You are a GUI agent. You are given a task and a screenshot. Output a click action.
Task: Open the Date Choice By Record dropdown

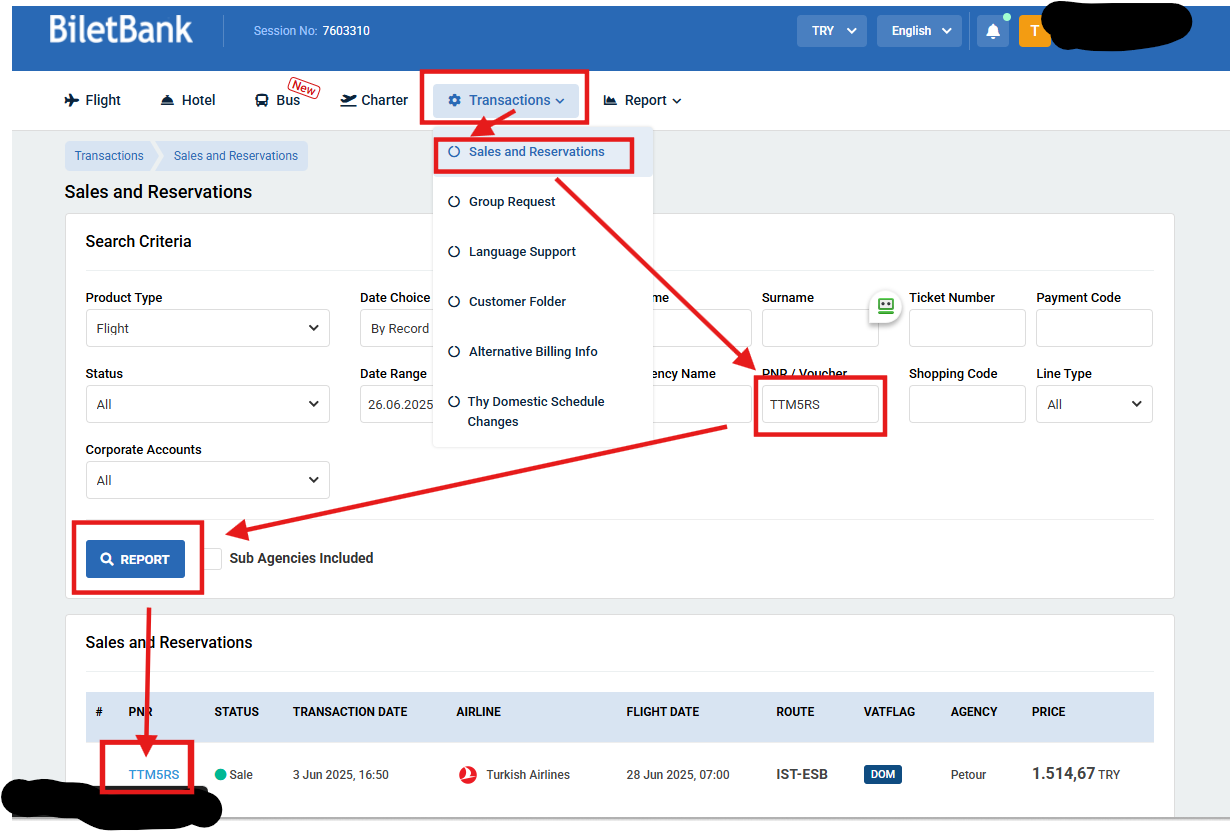click(x=397, y=328)
